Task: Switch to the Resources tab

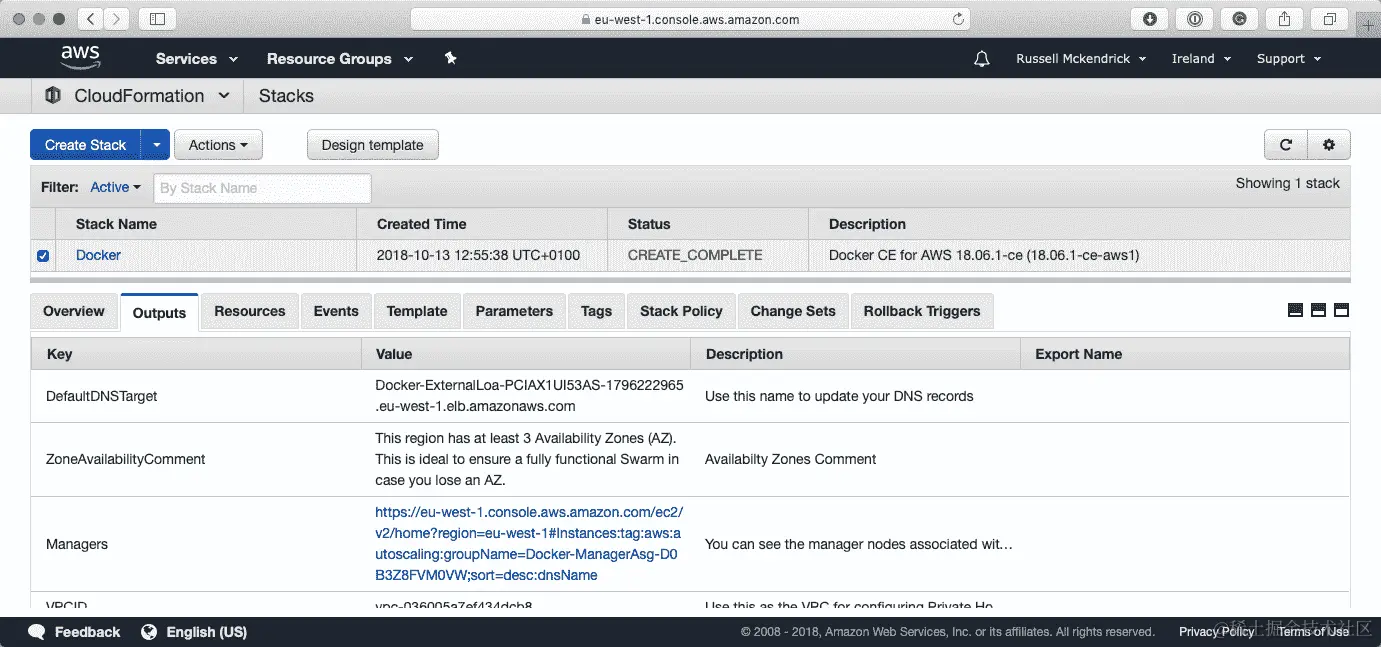Action: pyautogui.click(x=250, y=311)
